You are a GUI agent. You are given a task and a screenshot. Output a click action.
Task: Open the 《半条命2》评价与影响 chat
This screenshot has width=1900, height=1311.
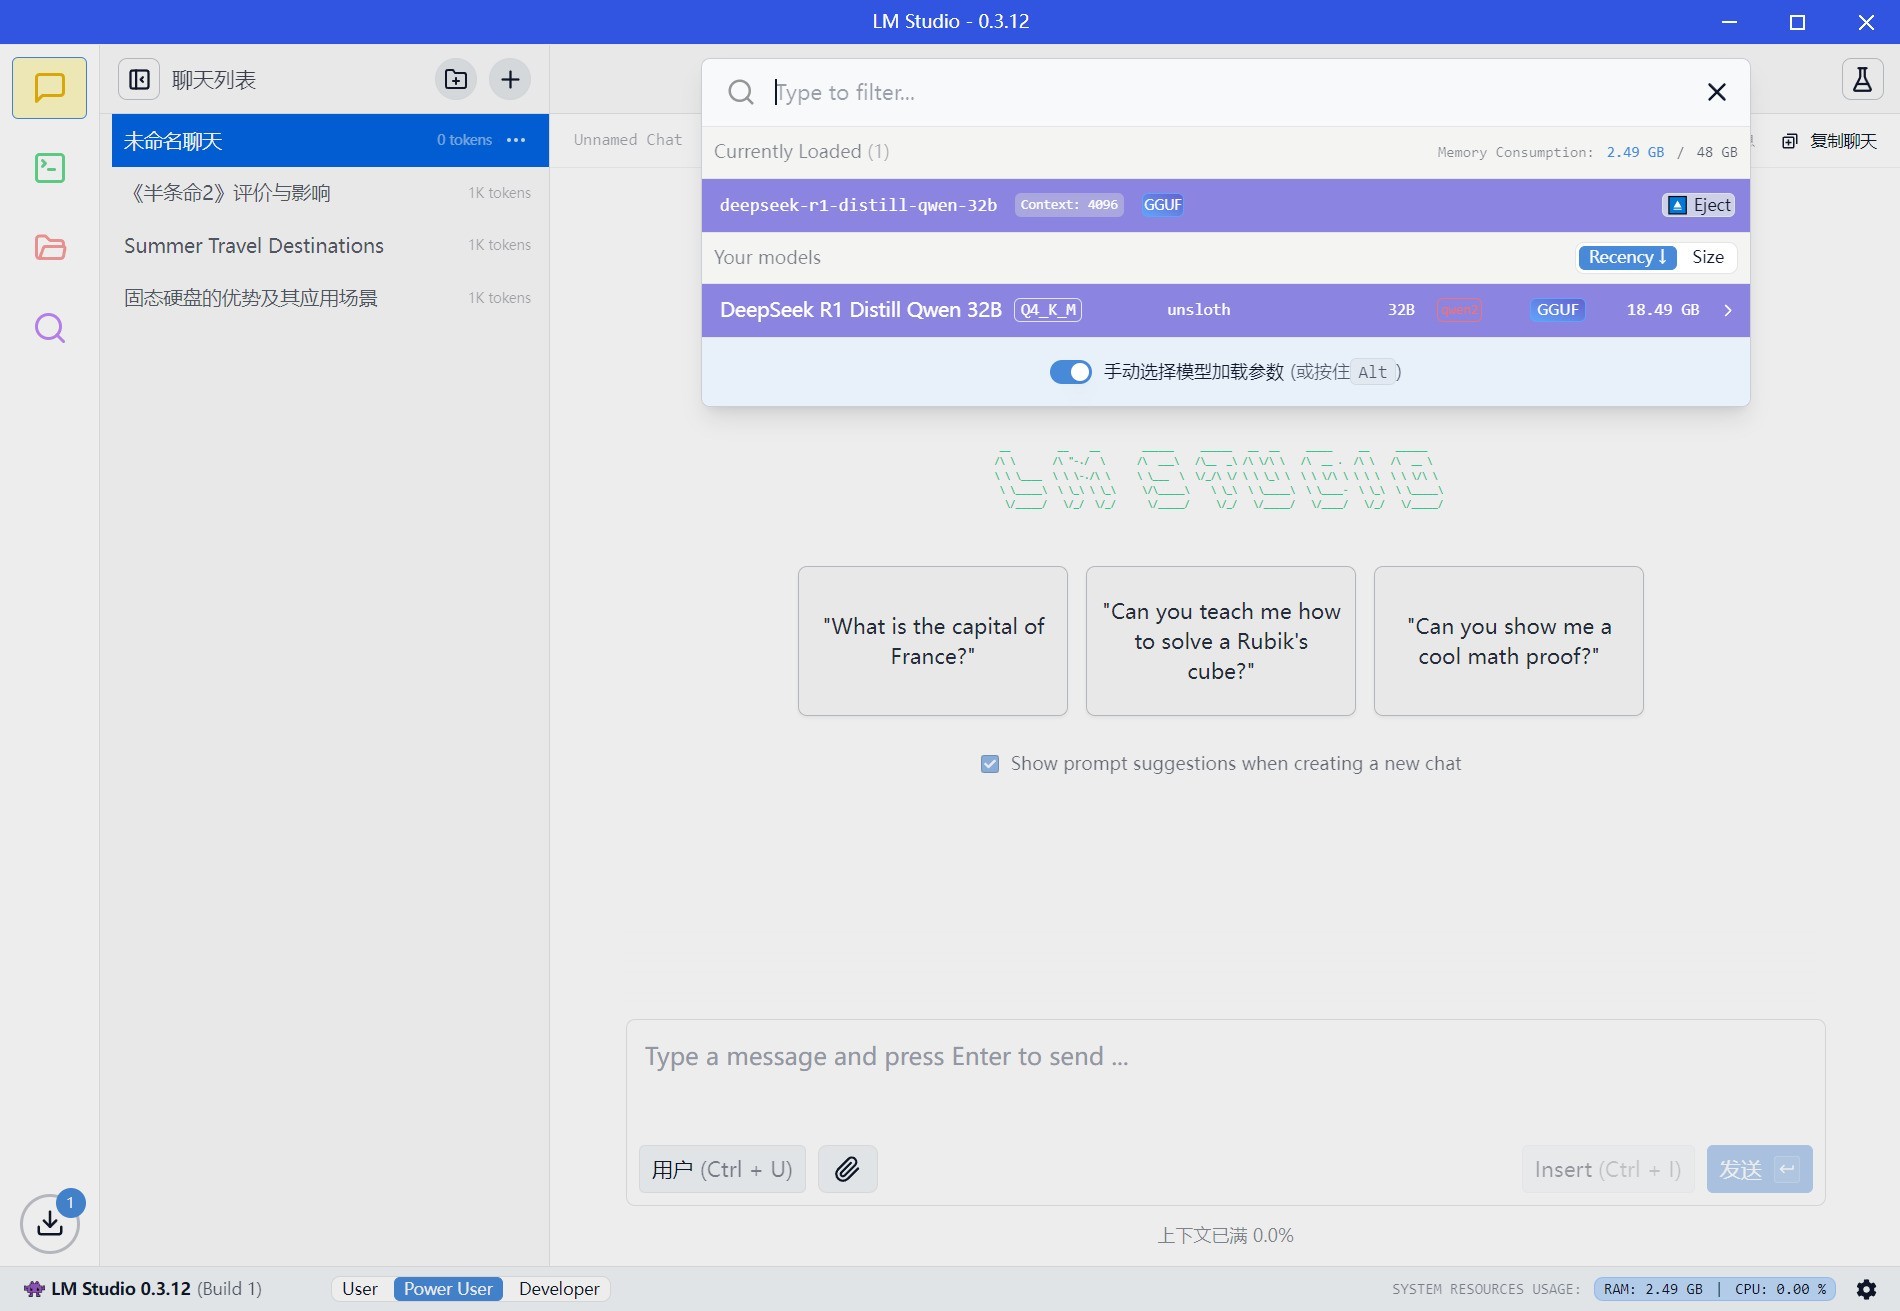(330, 193)
